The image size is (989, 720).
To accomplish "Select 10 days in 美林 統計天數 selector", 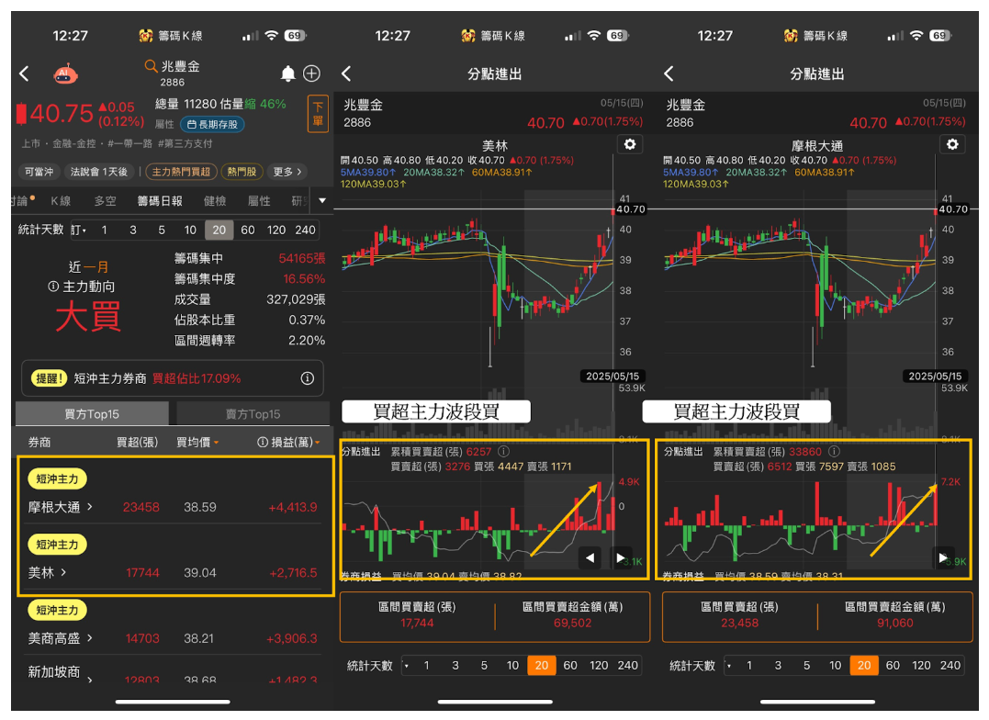I will pyautogui.click(x=512, y=665).
